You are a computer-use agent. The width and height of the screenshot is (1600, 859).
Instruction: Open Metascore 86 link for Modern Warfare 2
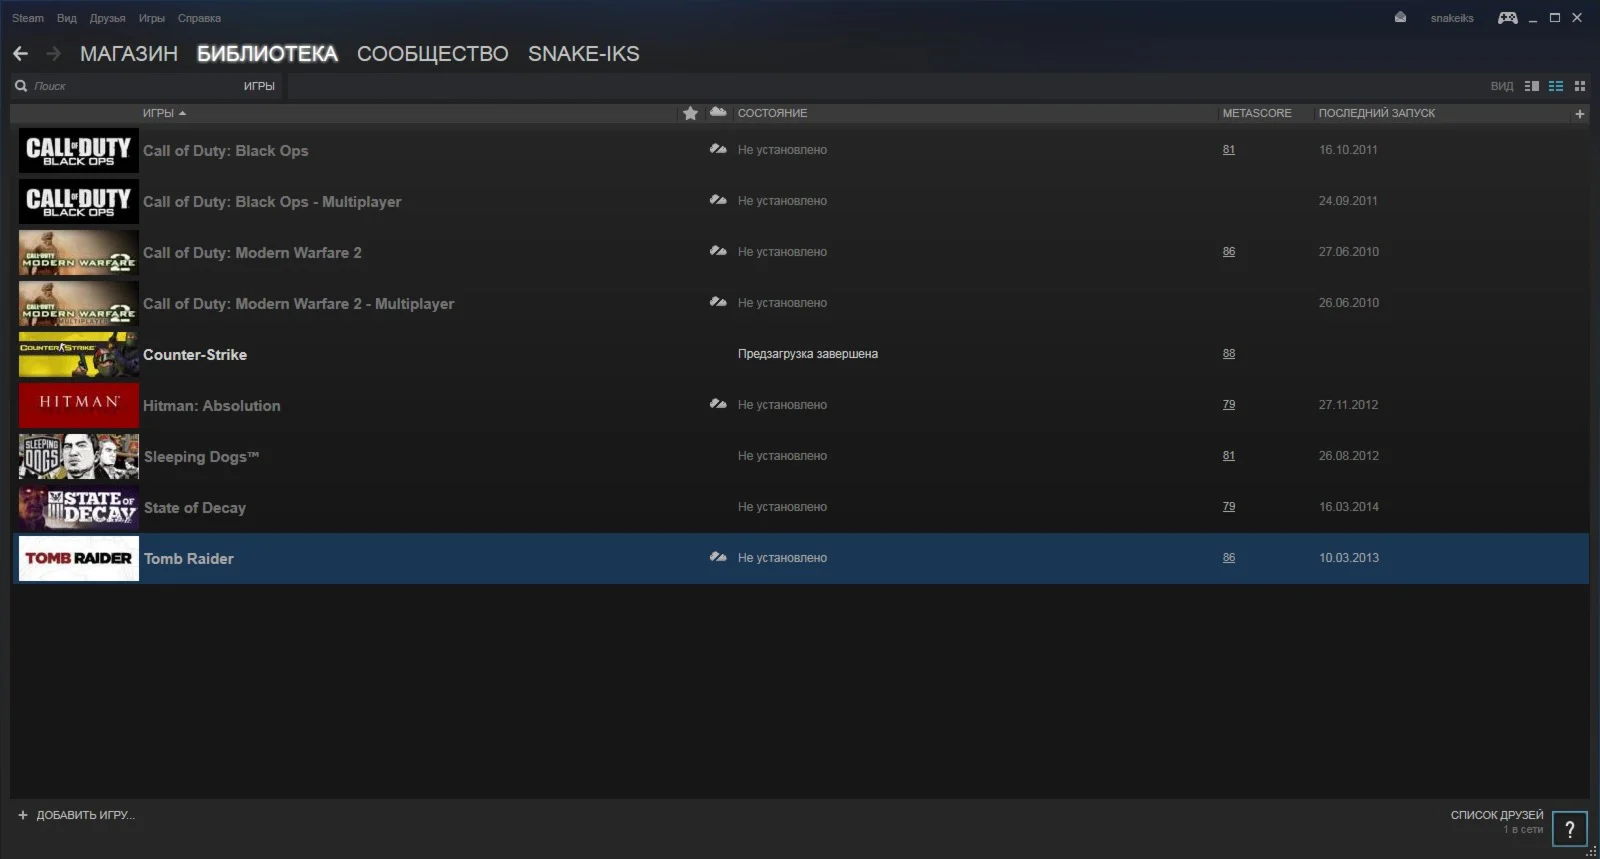click(1229, 252)
